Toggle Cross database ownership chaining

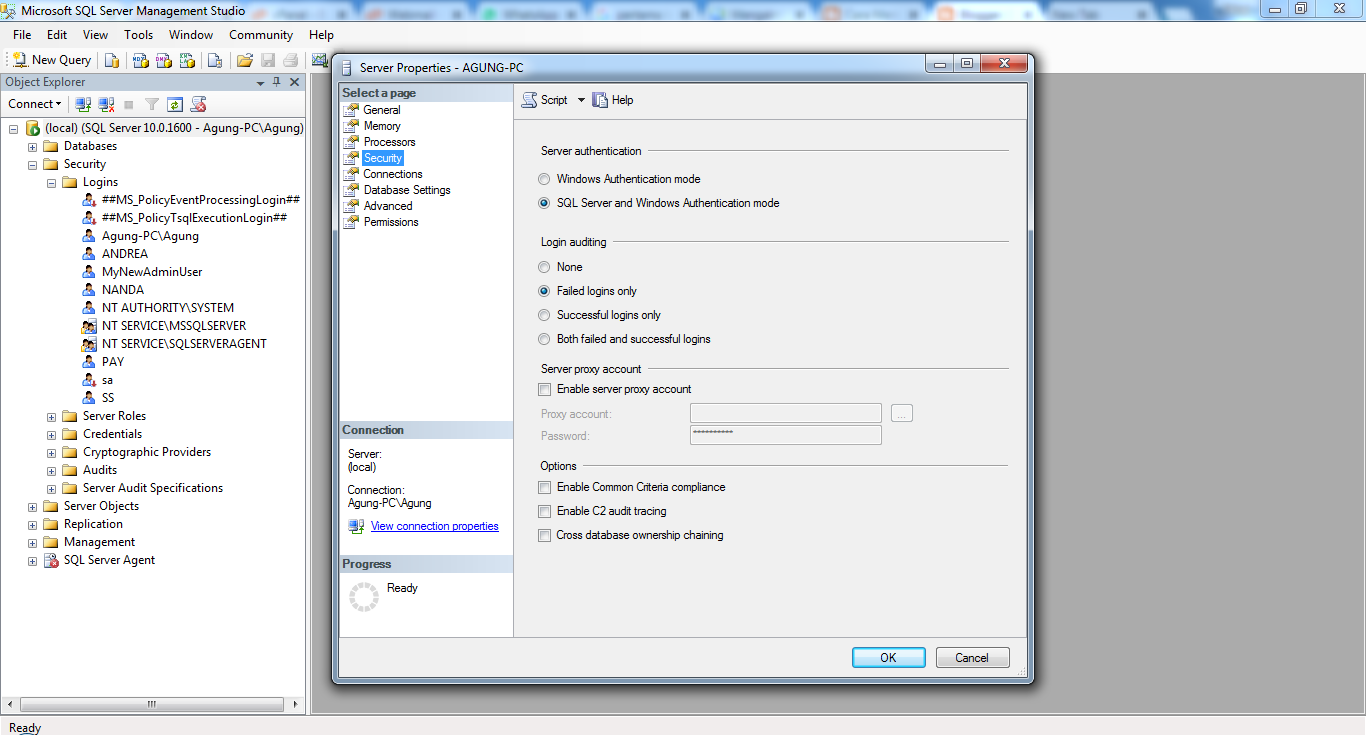tap(545, 535)
